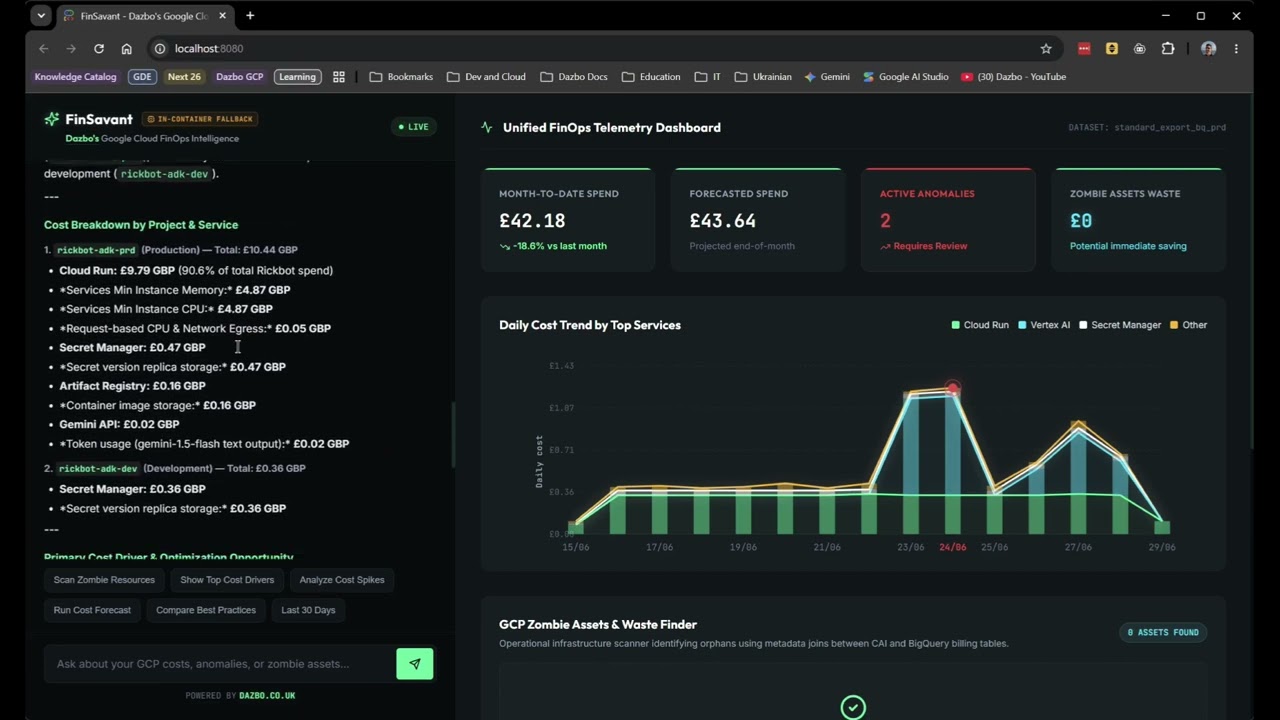Click the Requires Review trend icon
Viewport: 1280px width, 720px height.
[885, 246]
